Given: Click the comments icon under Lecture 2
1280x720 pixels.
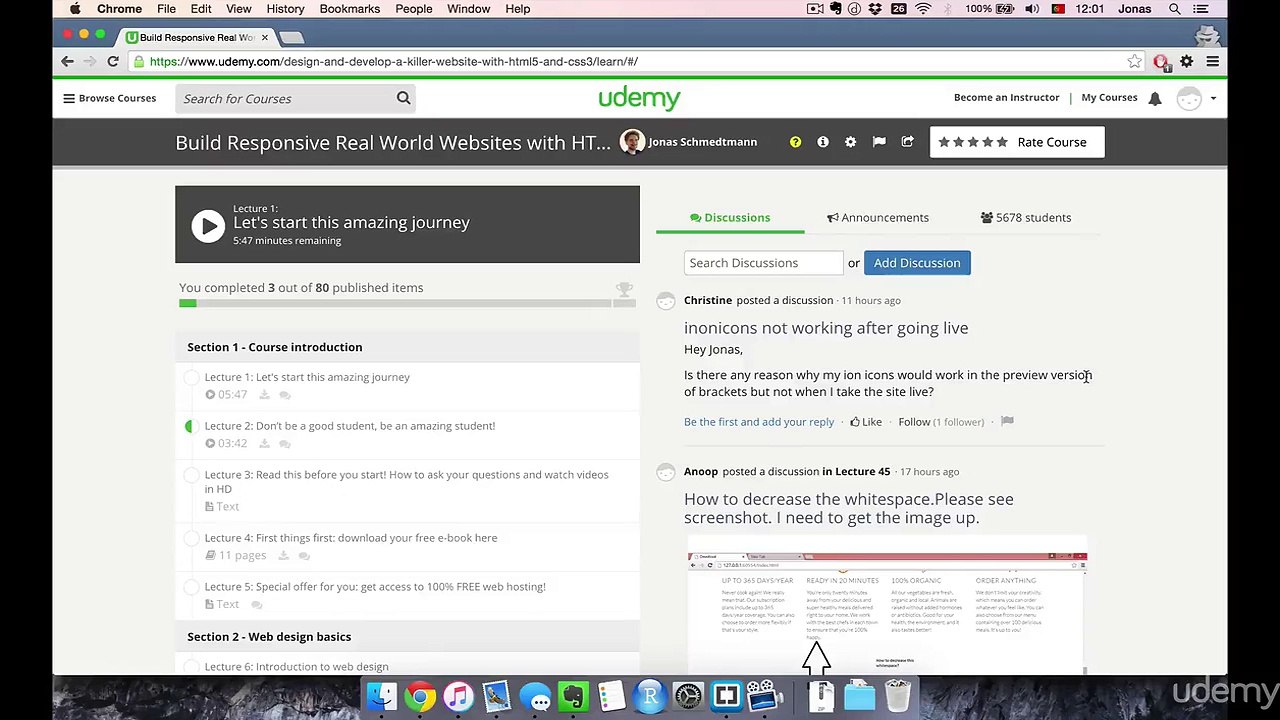Looking at the screenshot, I should point(285,444).
